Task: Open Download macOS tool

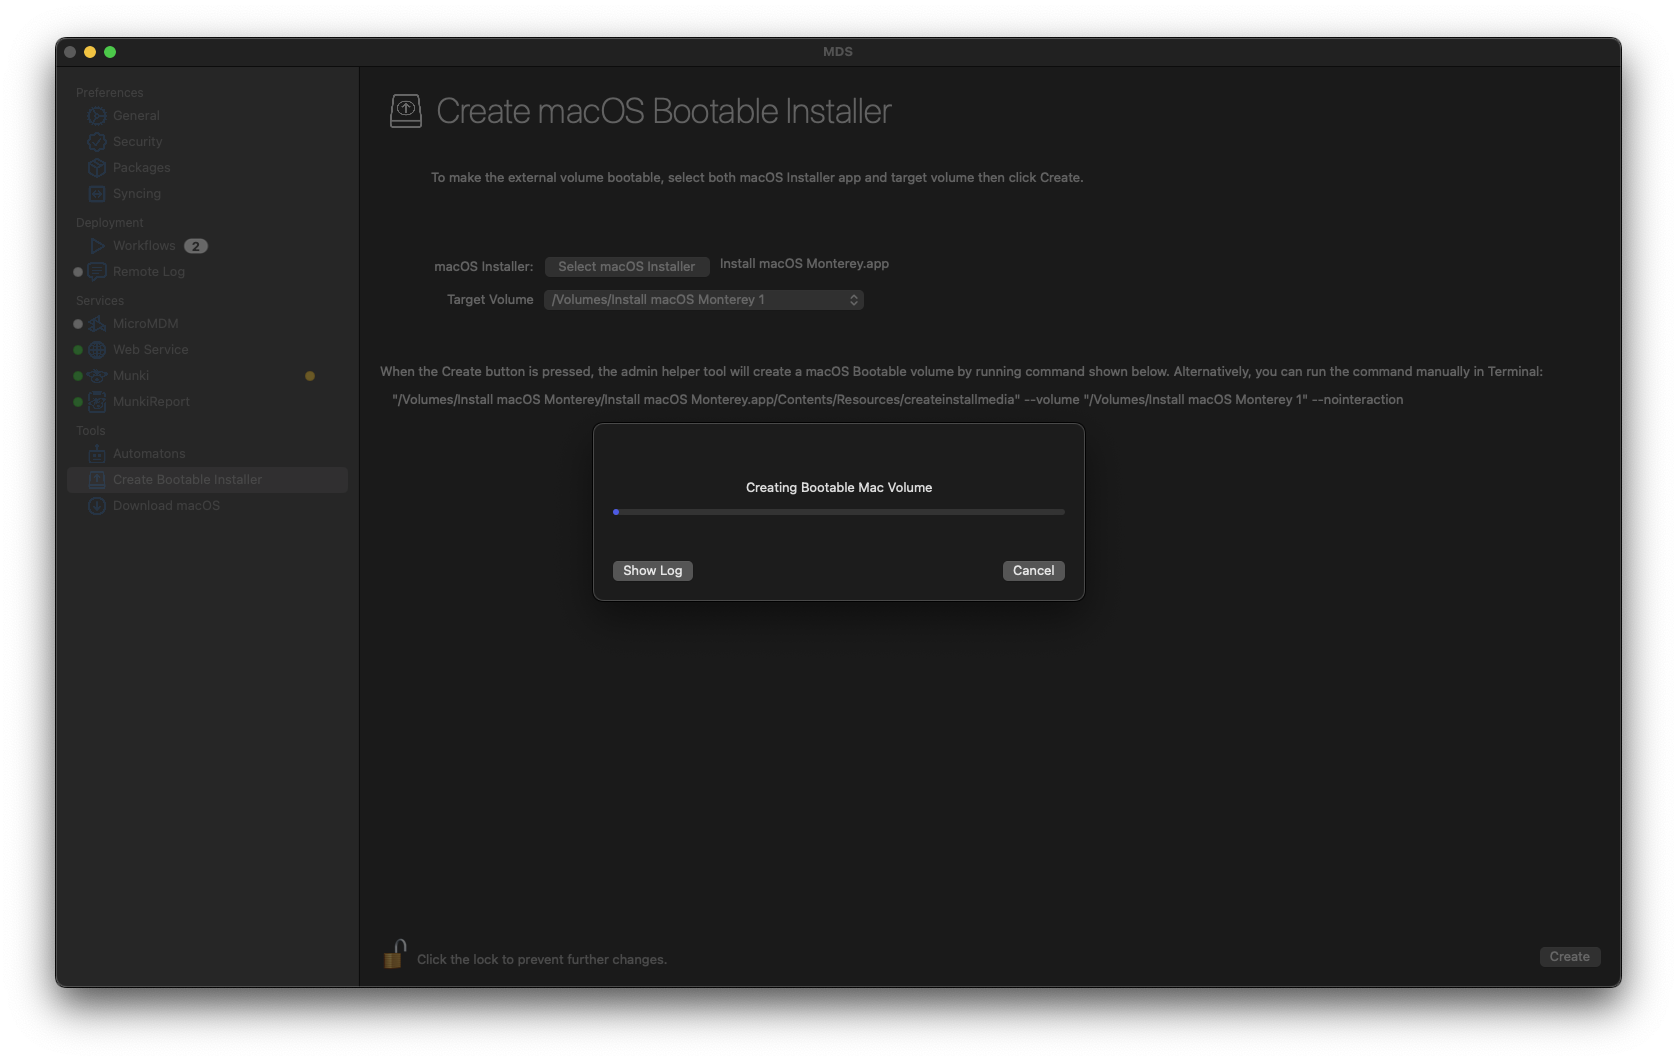Action: [x=166, y=506]
